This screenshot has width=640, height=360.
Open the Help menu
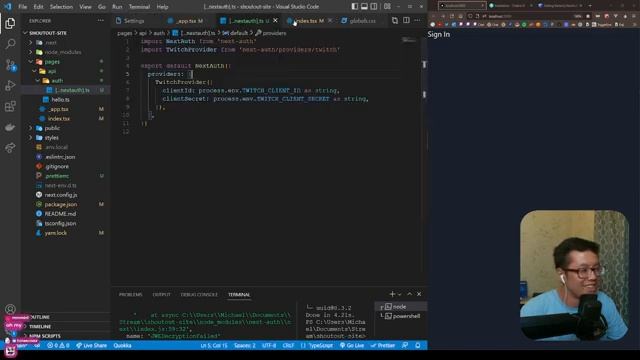pos(162,7)
